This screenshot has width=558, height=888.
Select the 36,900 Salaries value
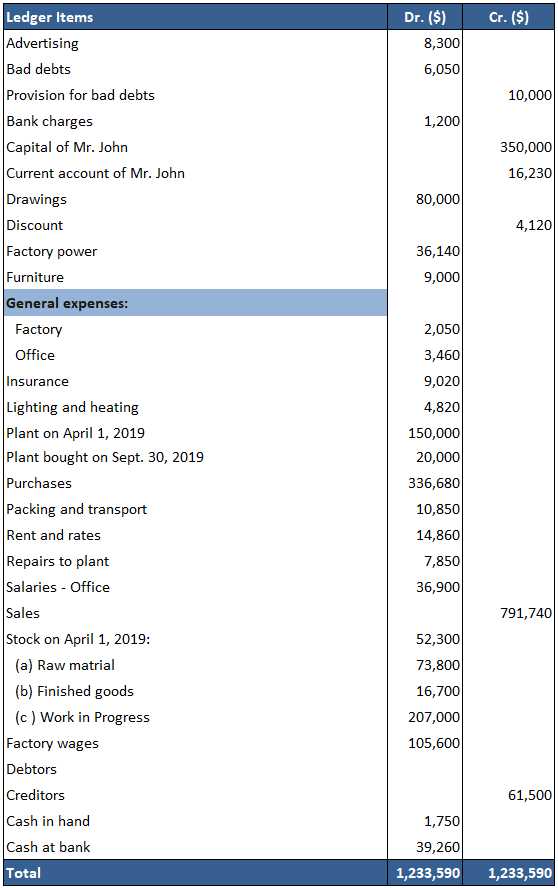coord(438,588)
